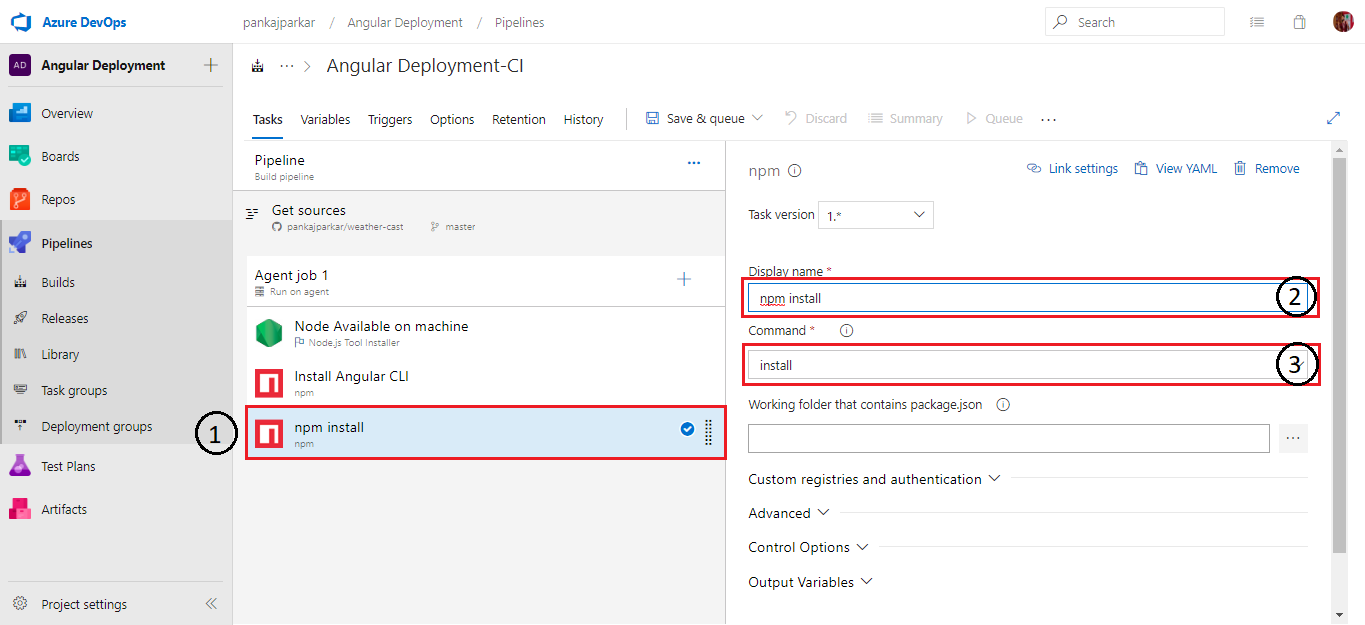Click the Remove button for the task
Image resolution: width=1365 pixels, height=625 pixels.
pyautogui.click(x=1266, y=169)
